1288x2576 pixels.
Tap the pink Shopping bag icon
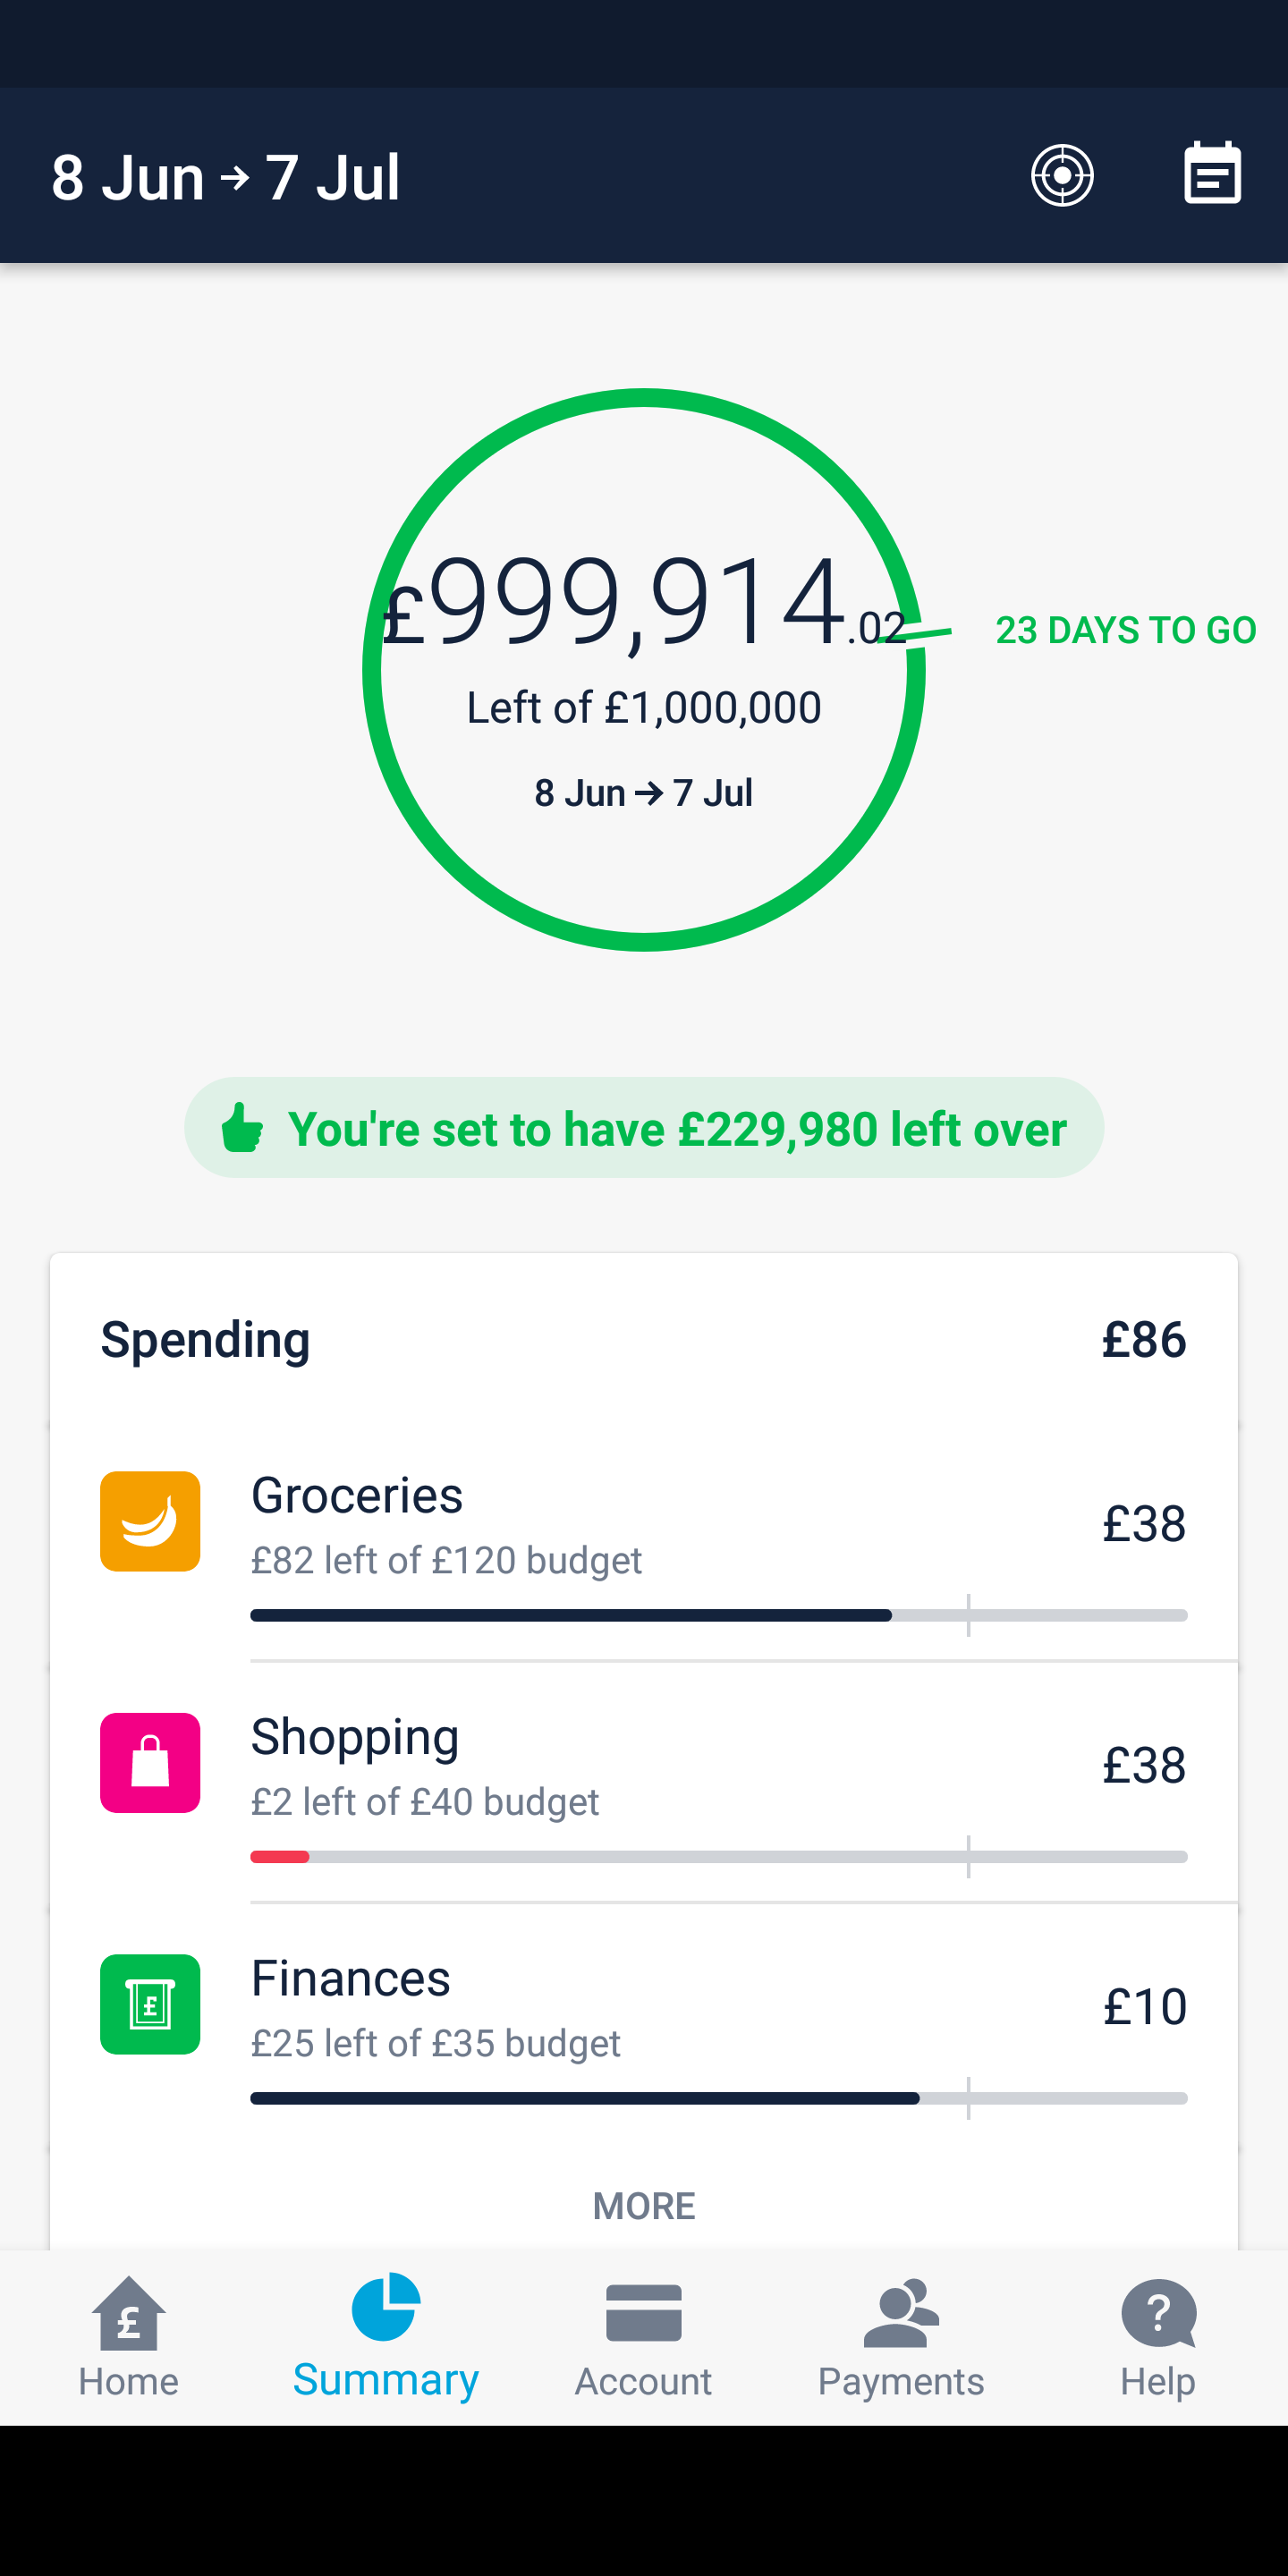tap(150, 1763)
